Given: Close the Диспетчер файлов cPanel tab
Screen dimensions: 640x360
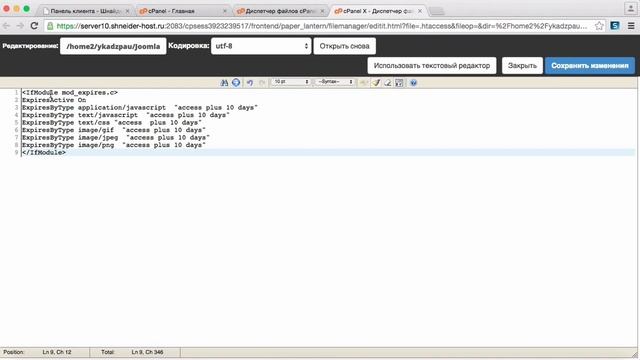Looking at the screenshot, I should [322, 11].
